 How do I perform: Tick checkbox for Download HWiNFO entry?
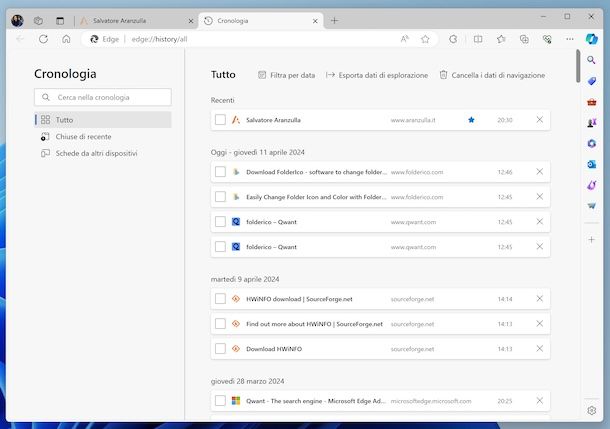(220, 348)
